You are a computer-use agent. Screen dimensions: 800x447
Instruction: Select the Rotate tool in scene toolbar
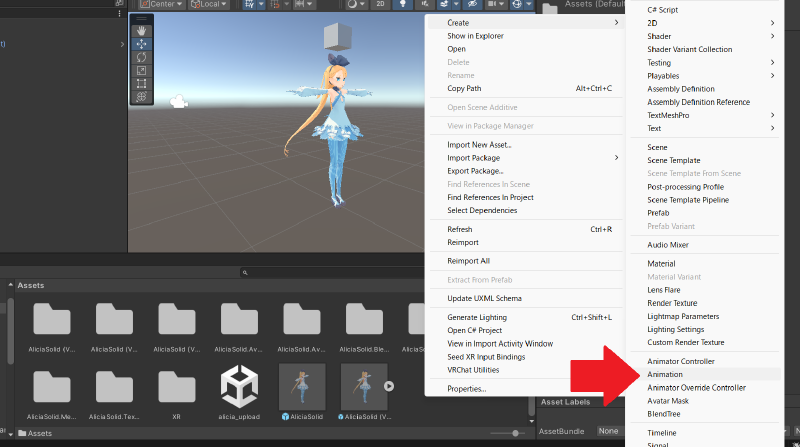point(141,57)
